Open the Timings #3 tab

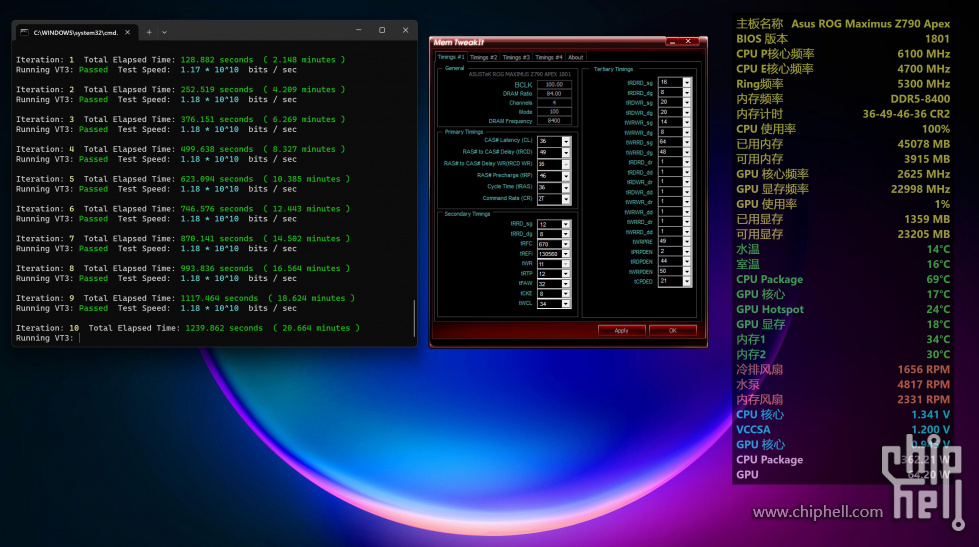coord(516,57)
